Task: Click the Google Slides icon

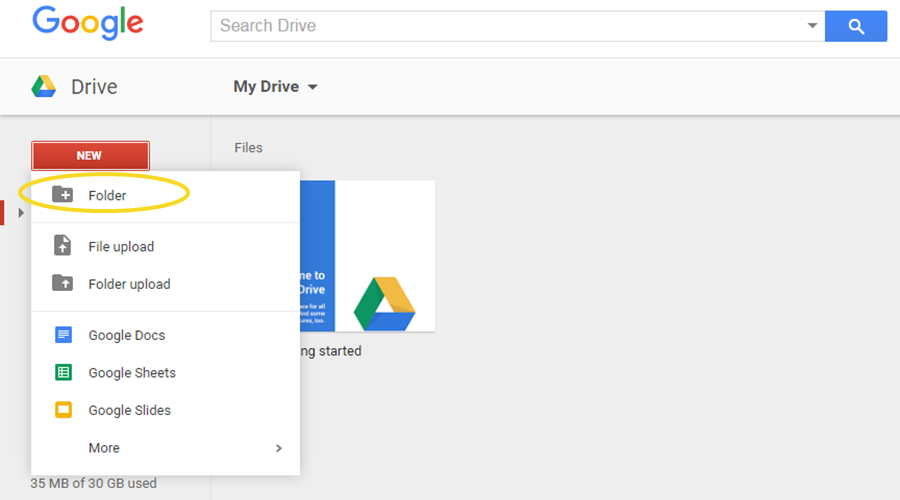Action: click(63, 410)
